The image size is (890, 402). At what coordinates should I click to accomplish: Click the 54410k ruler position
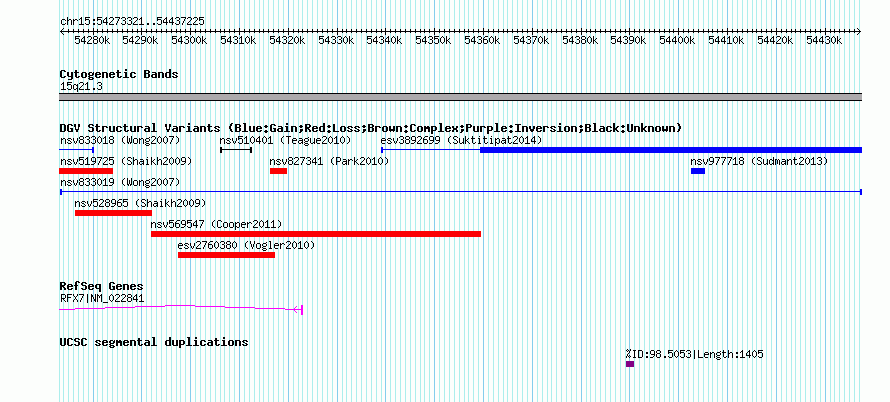click(726, 40)
